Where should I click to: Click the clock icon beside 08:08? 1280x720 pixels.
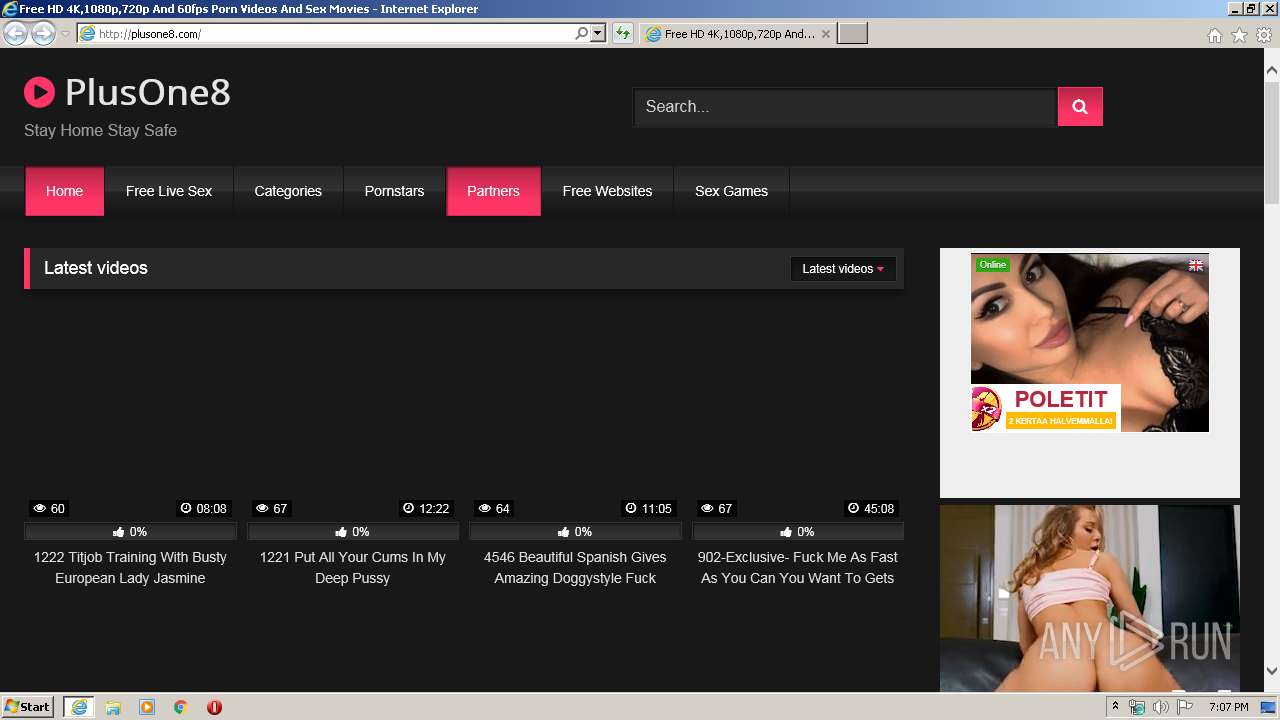[186, 508]
